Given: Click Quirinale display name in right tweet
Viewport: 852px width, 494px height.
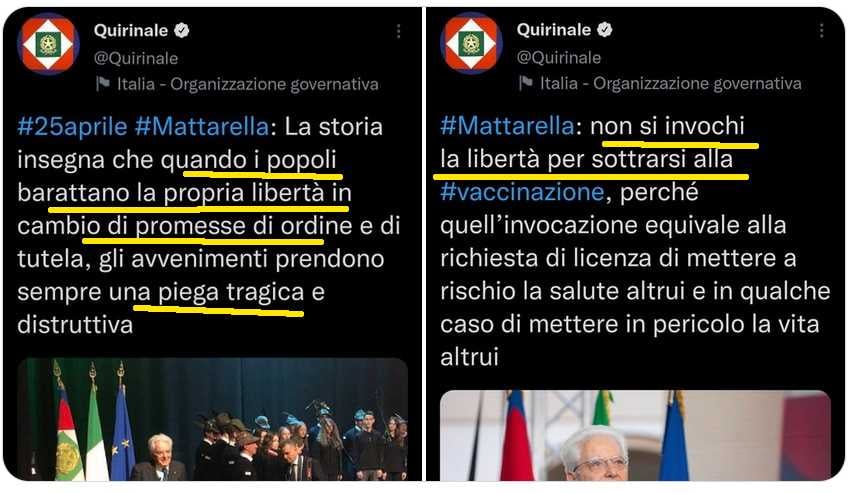Looking at the screenshot, I should (554, 29).
